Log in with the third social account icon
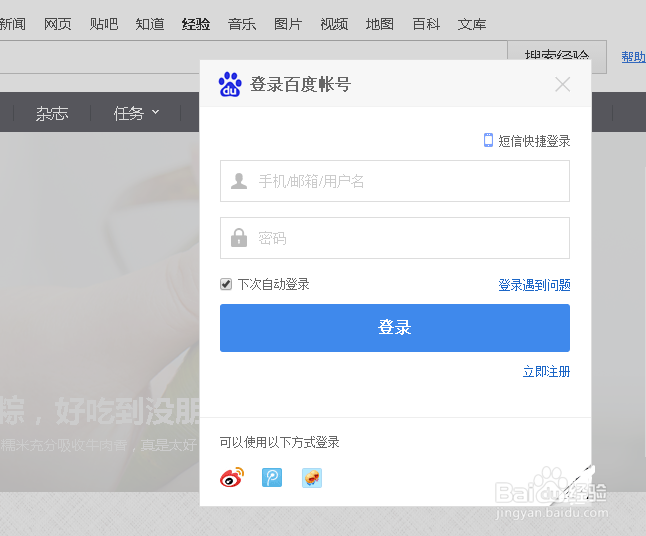The height and width of the screenshot is (536, 646). [x=312, y=477]
